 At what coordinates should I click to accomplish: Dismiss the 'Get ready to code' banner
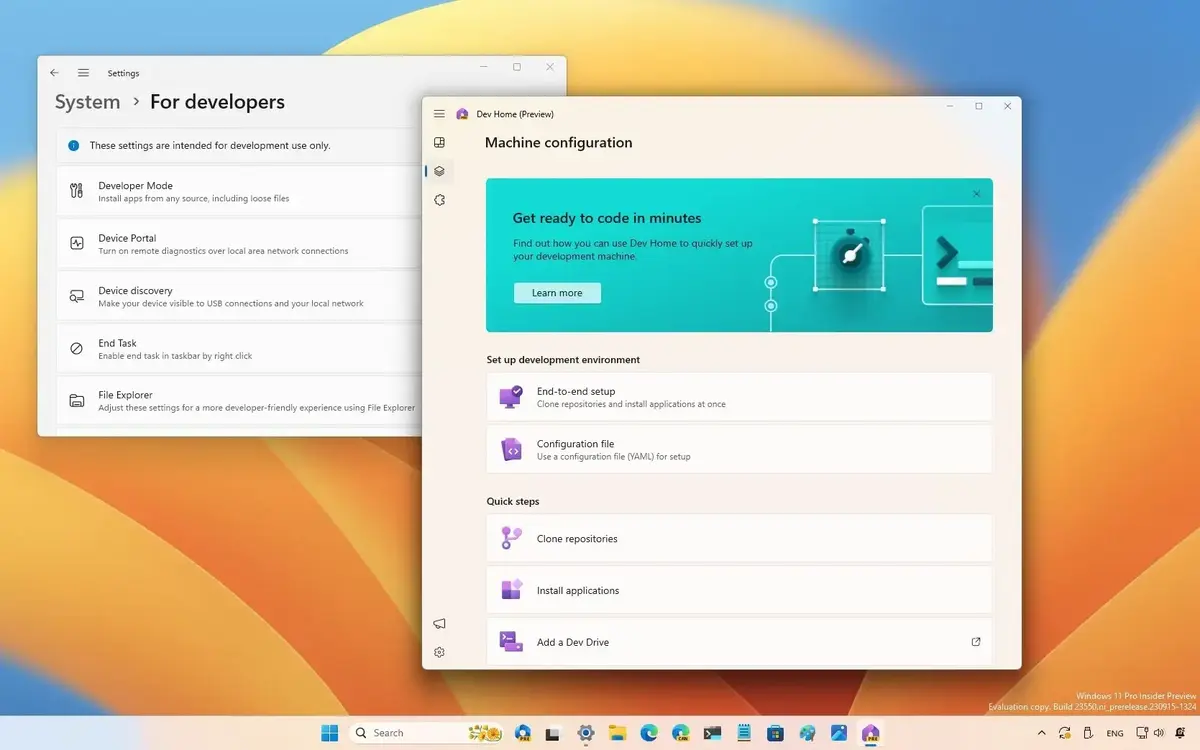976,194
